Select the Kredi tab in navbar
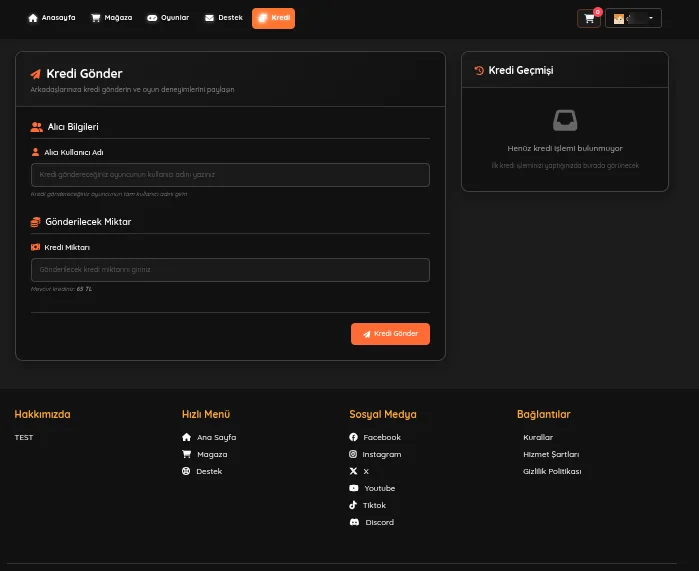The image size is (699, 571). tap(273, 18)
